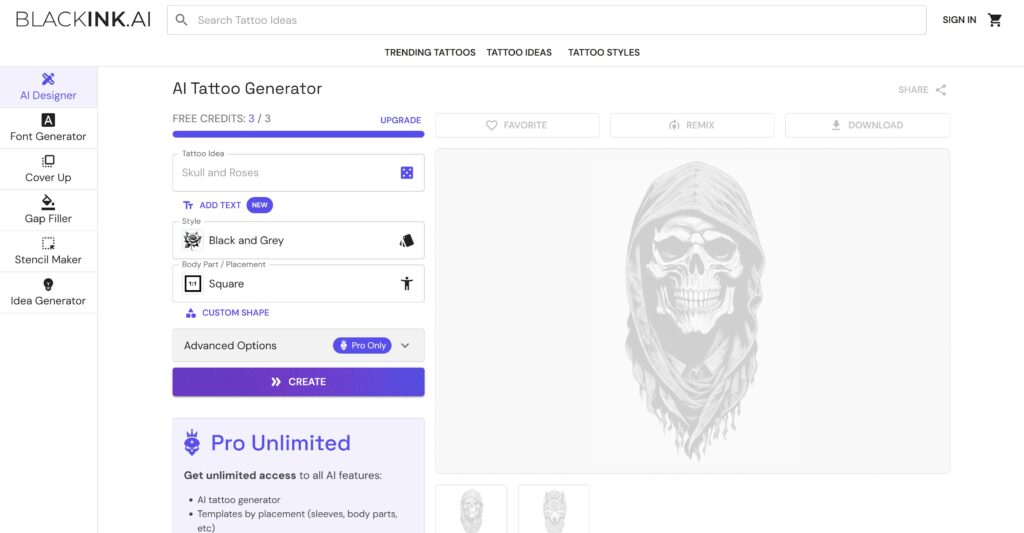Open the Square body placement selector
The height and width of the screenshot is (533, 1024).
(298, 283)
